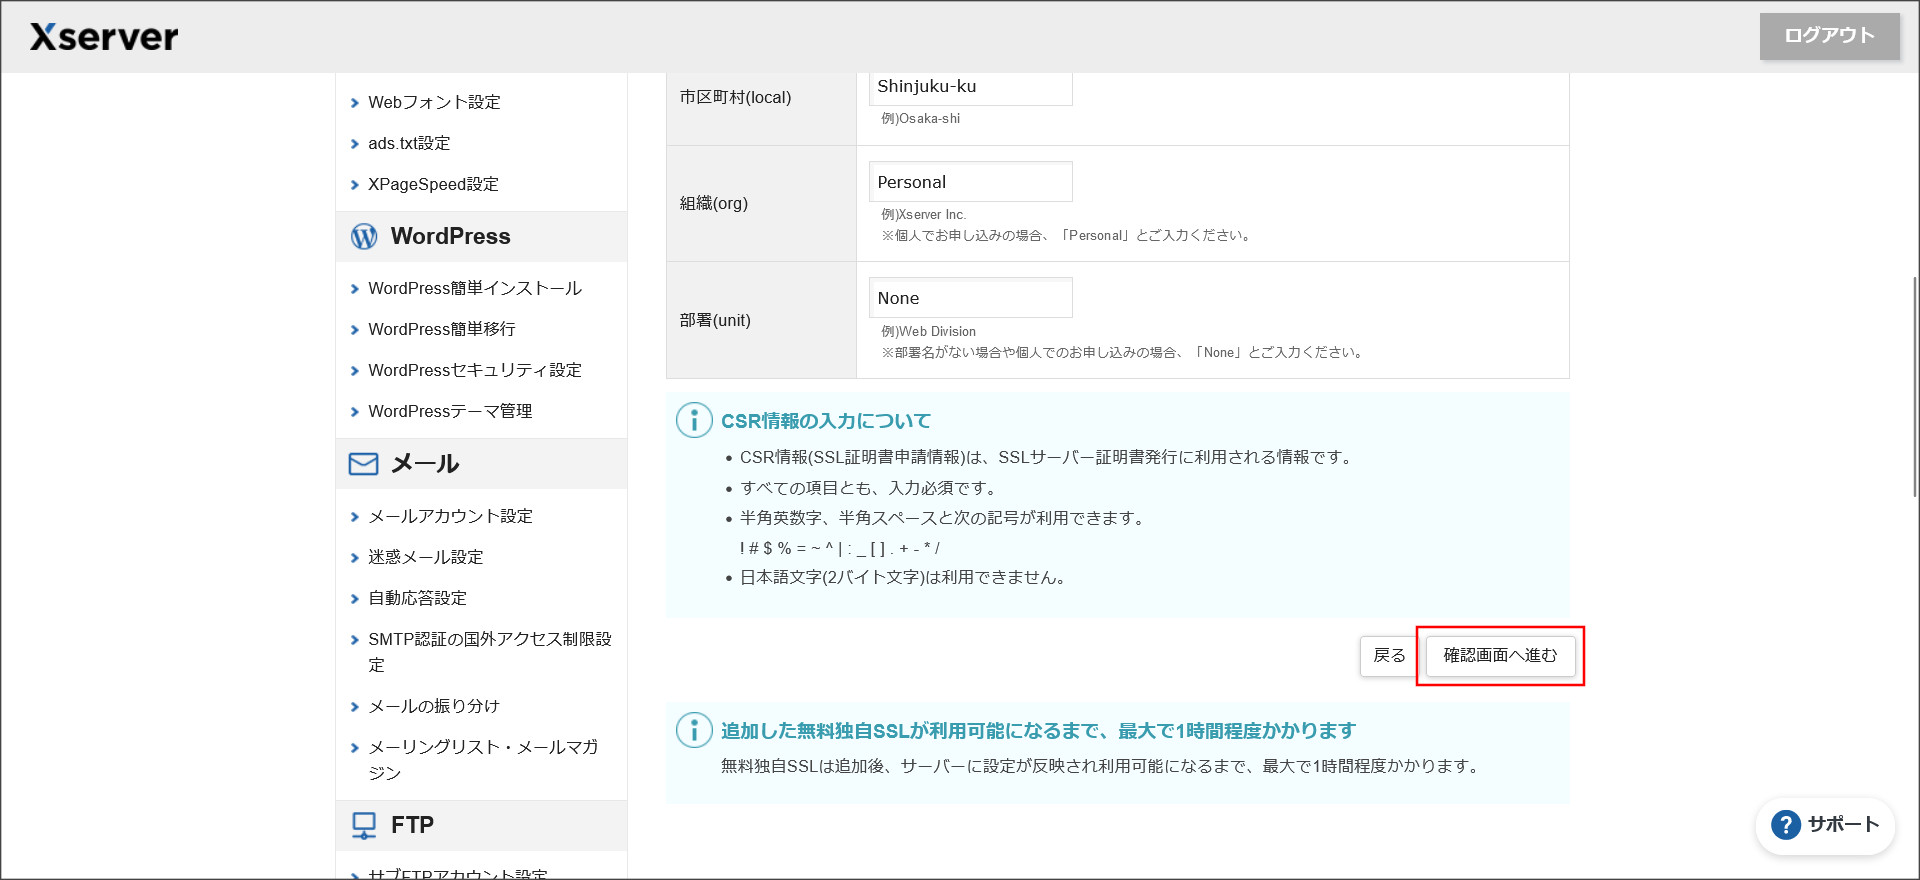This screenshot has width=1920, height=880.
Task: Open WordPress簡単インストール menu item
Action: coord(474,288)
